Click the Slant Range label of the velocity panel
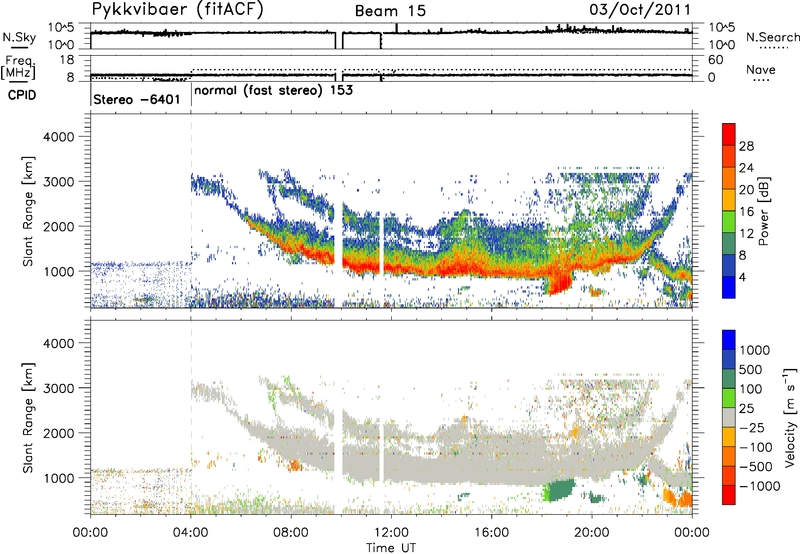Viewport: 800px width, 554px height. [28, 418]
